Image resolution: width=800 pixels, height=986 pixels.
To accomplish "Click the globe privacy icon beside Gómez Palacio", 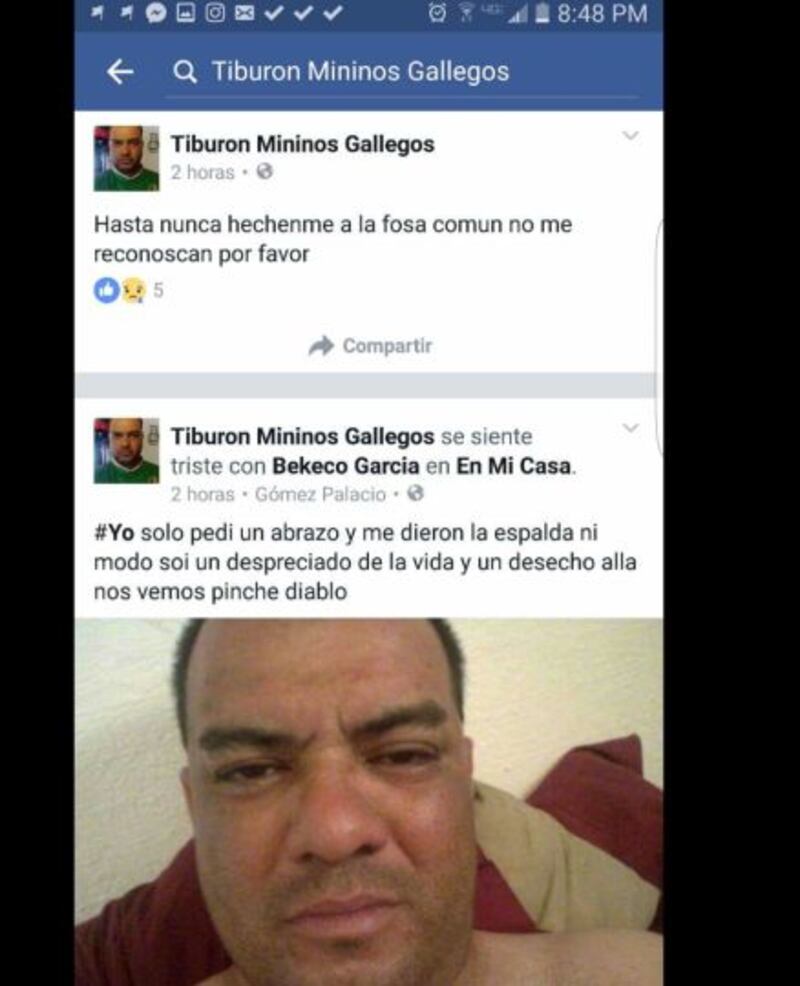I will pyautogui.click(x=415, y=494).
